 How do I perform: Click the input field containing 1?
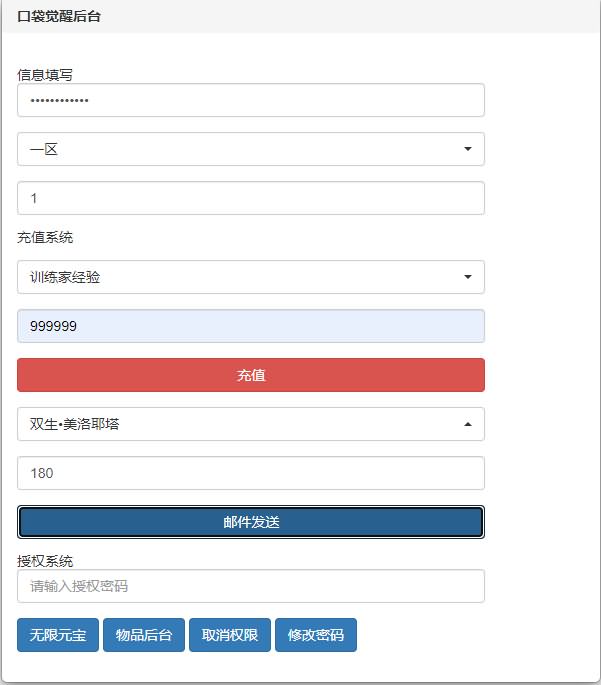point(250,198)
